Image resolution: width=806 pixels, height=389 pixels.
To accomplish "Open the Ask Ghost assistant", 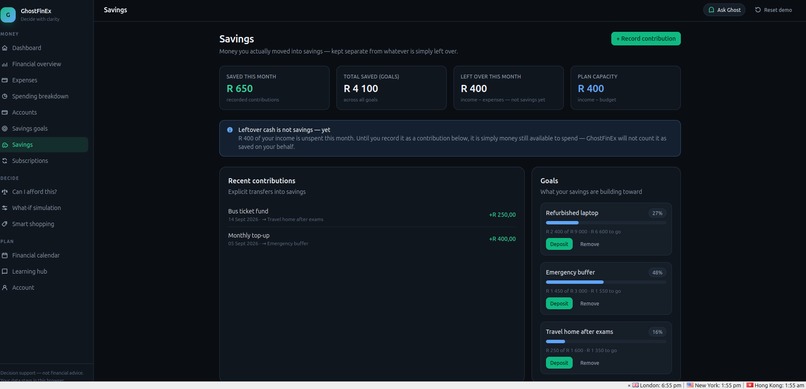I will pos(724,10).
